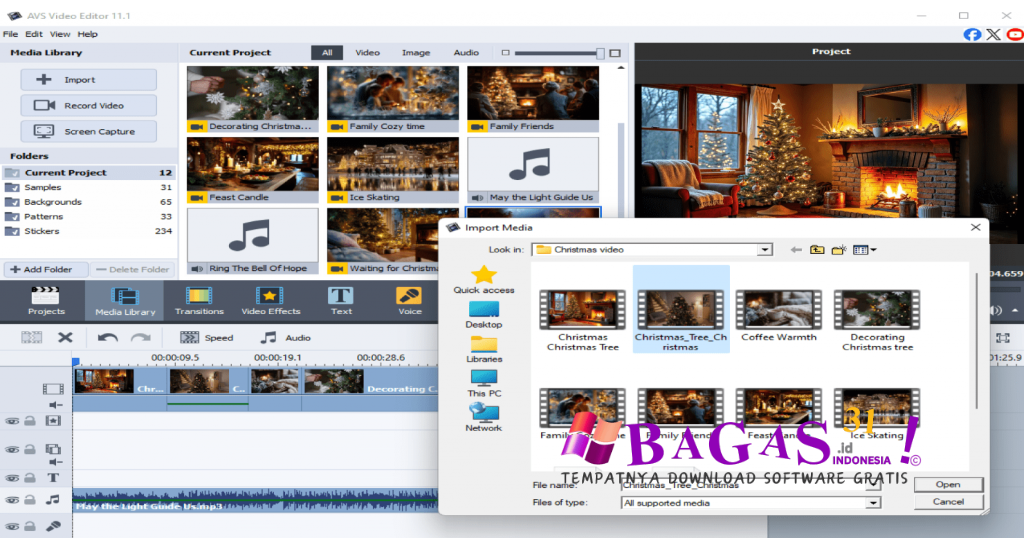Expand the volume arrow beside speaker
1024x538 pixels.
click(x=1014, y=311)
